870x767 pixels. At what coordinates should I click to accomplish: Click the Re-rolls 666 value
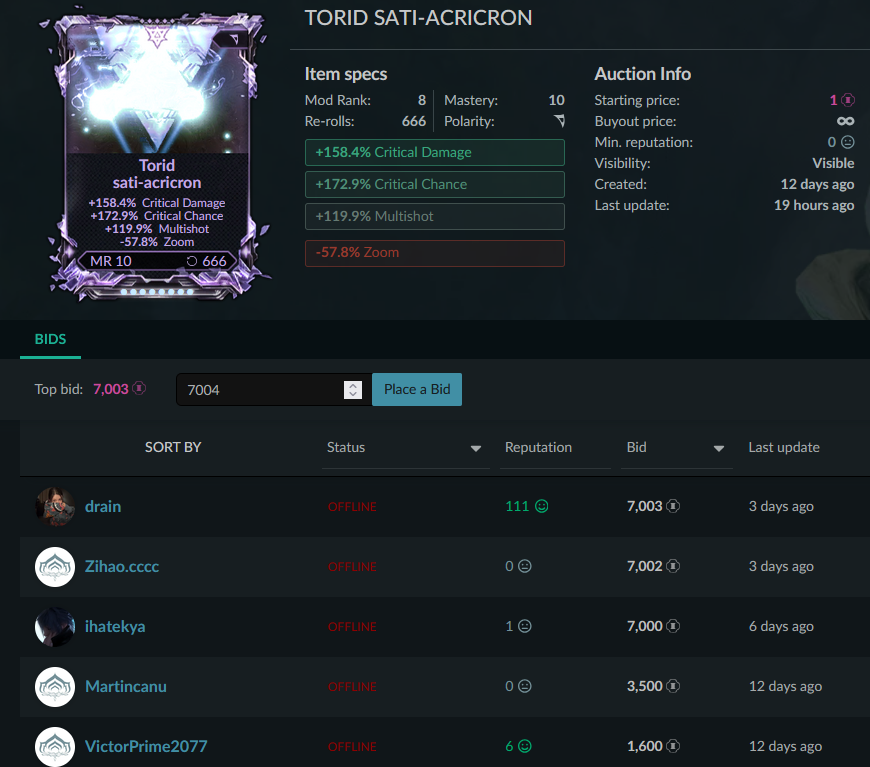tap(414, 121)
